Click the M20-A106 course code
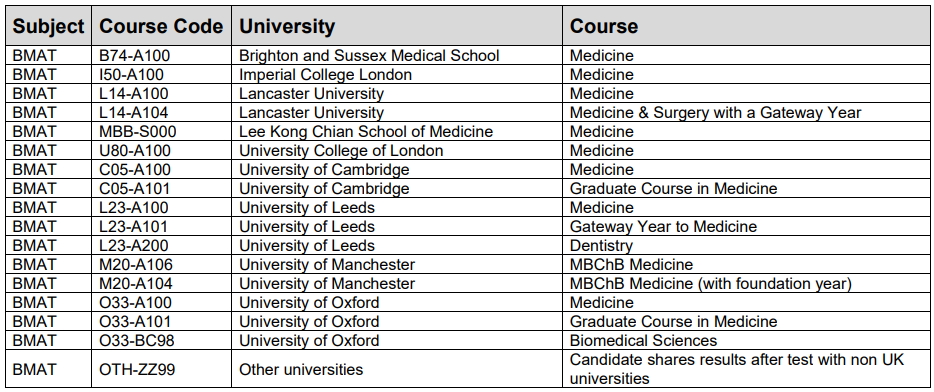This screenshot has height=392, width=934. tap(136, 264)
